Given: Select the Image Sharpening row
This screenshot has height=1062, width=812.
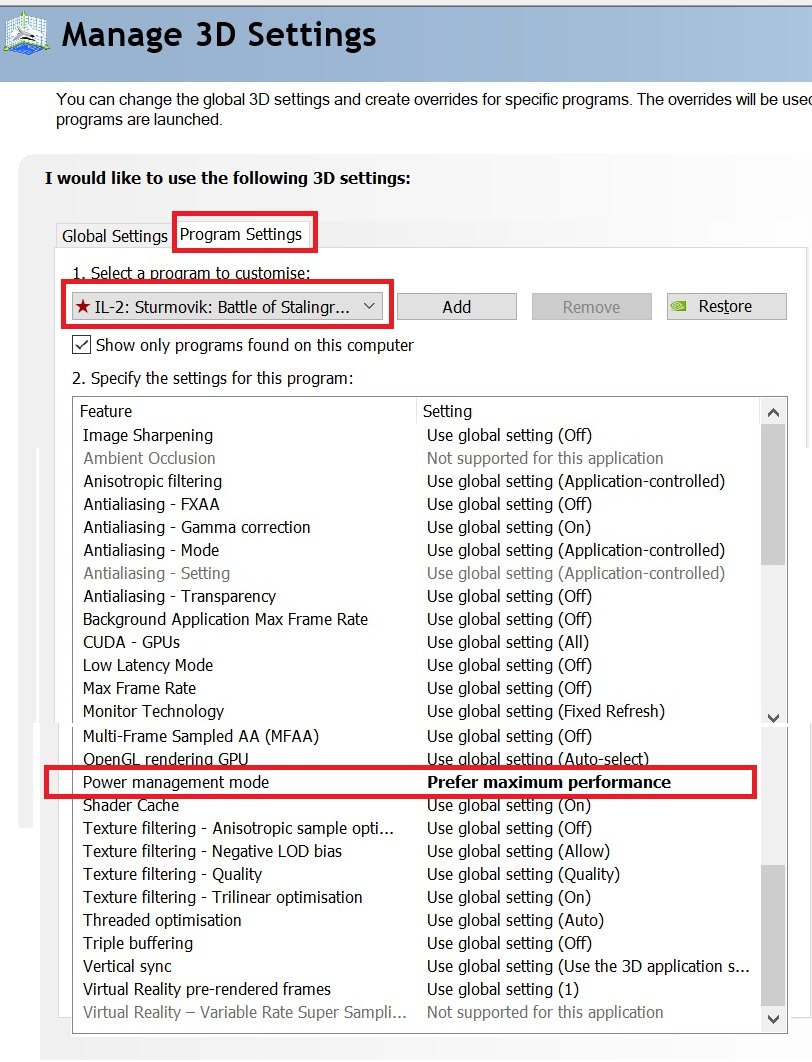Looking at the screenshot, I should (x=416, y=435).
